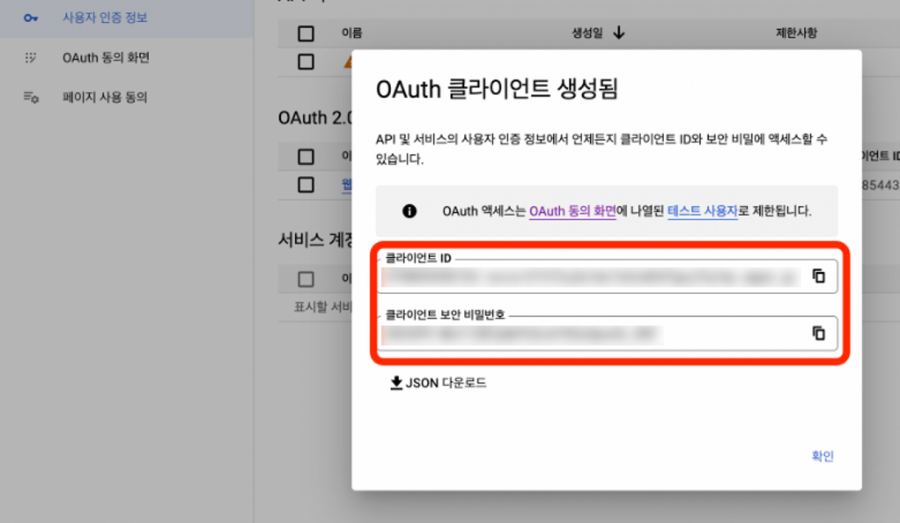900x523 pixels.
Task: Open the OAuth 동의 화면 sidebar icon
Action: 31,58
